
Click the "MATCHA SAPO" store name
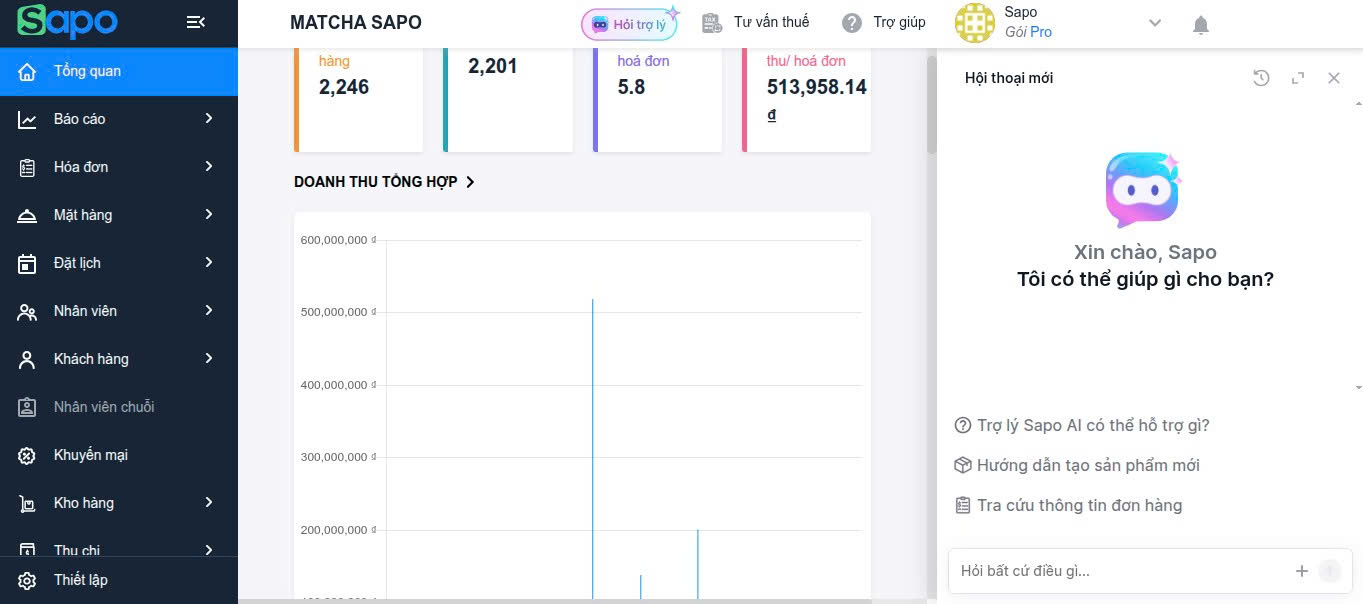click(x=356, y=22)
